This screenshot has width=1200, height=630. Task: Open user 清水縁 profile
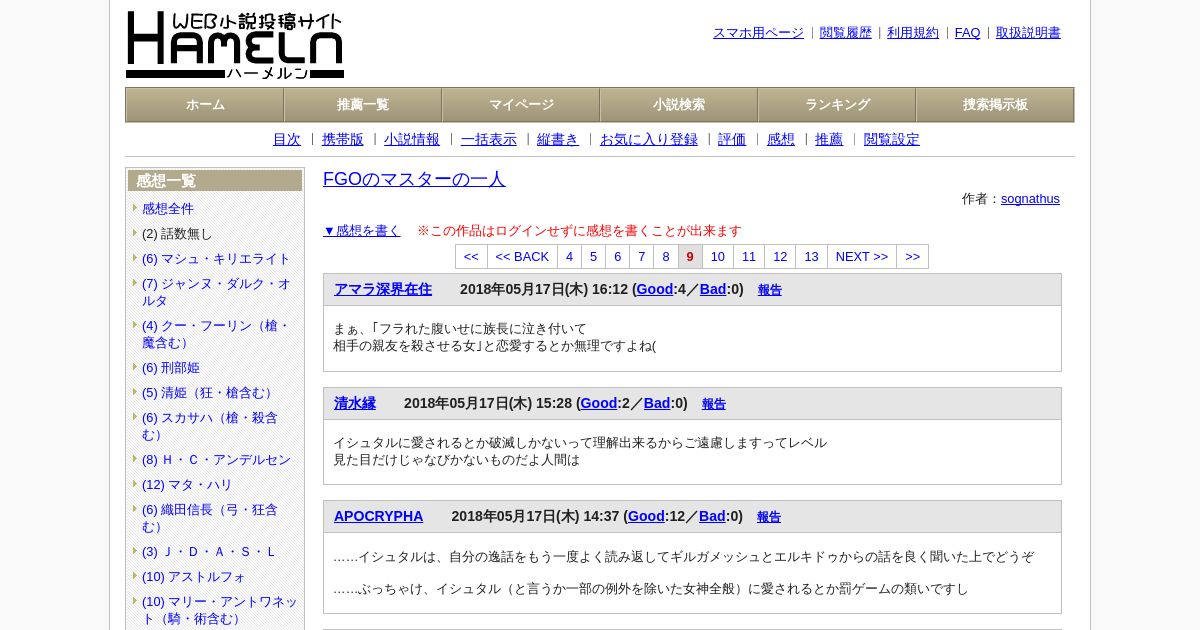pos(355,403)
